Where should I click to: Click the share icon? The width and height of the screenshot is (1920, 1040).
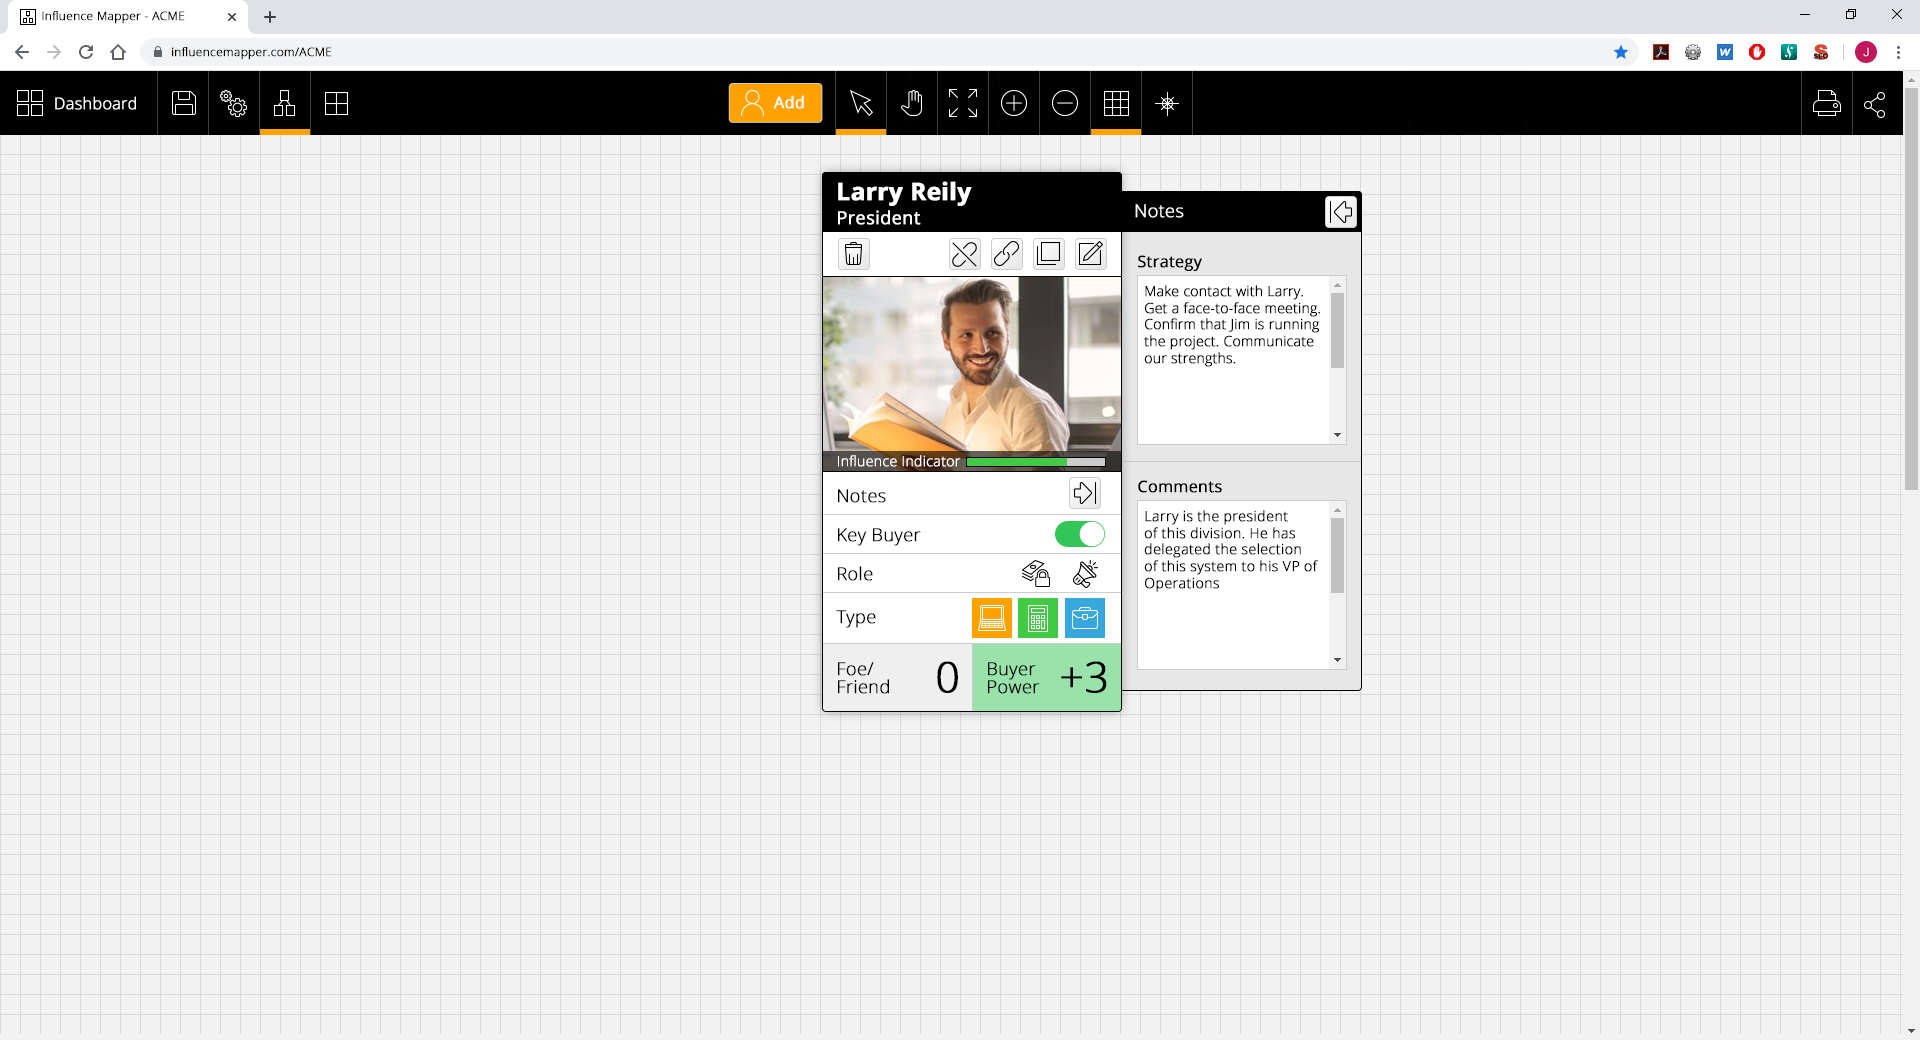[1876, 103]
